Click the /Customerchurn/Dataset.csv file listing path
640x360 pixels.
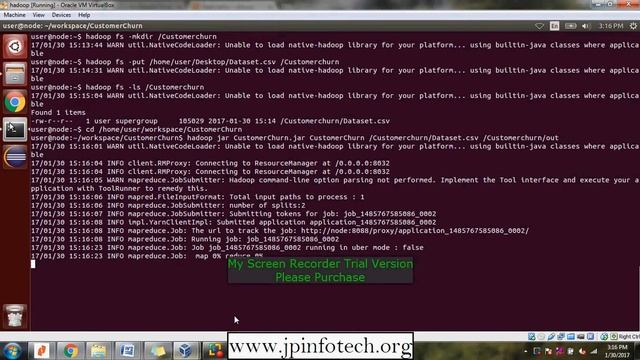[335, 121]
